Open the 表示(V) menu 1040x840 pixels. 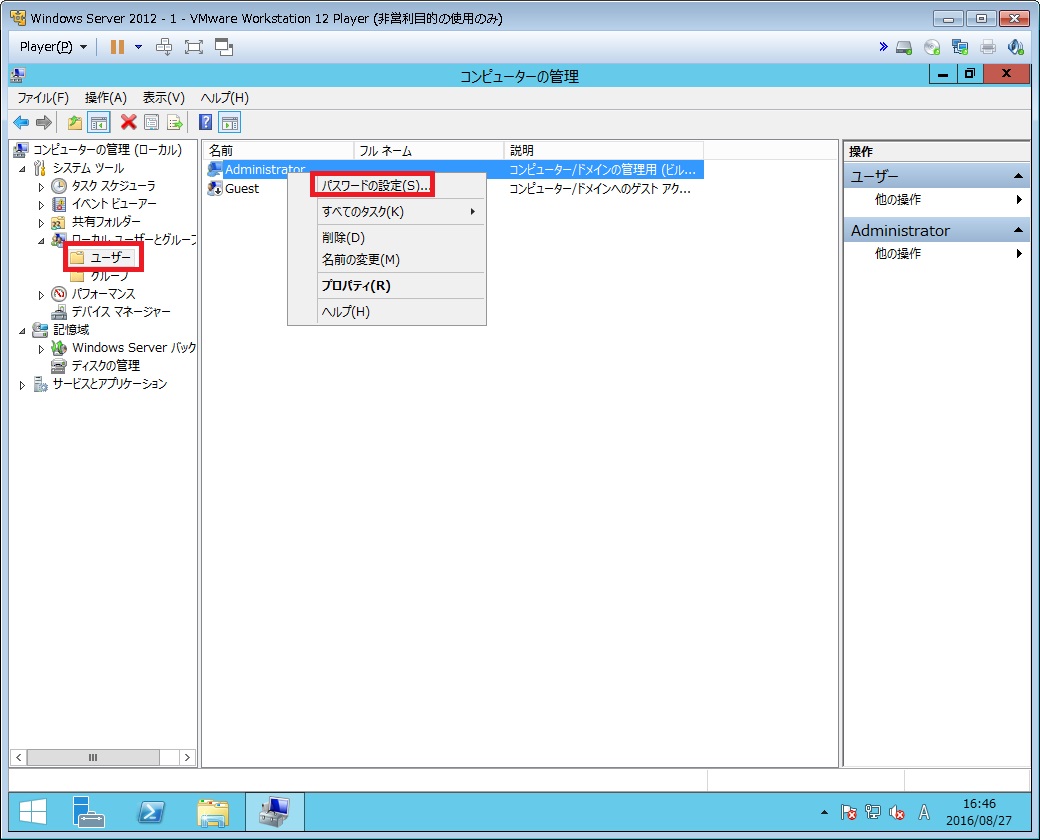pos(164,98)
